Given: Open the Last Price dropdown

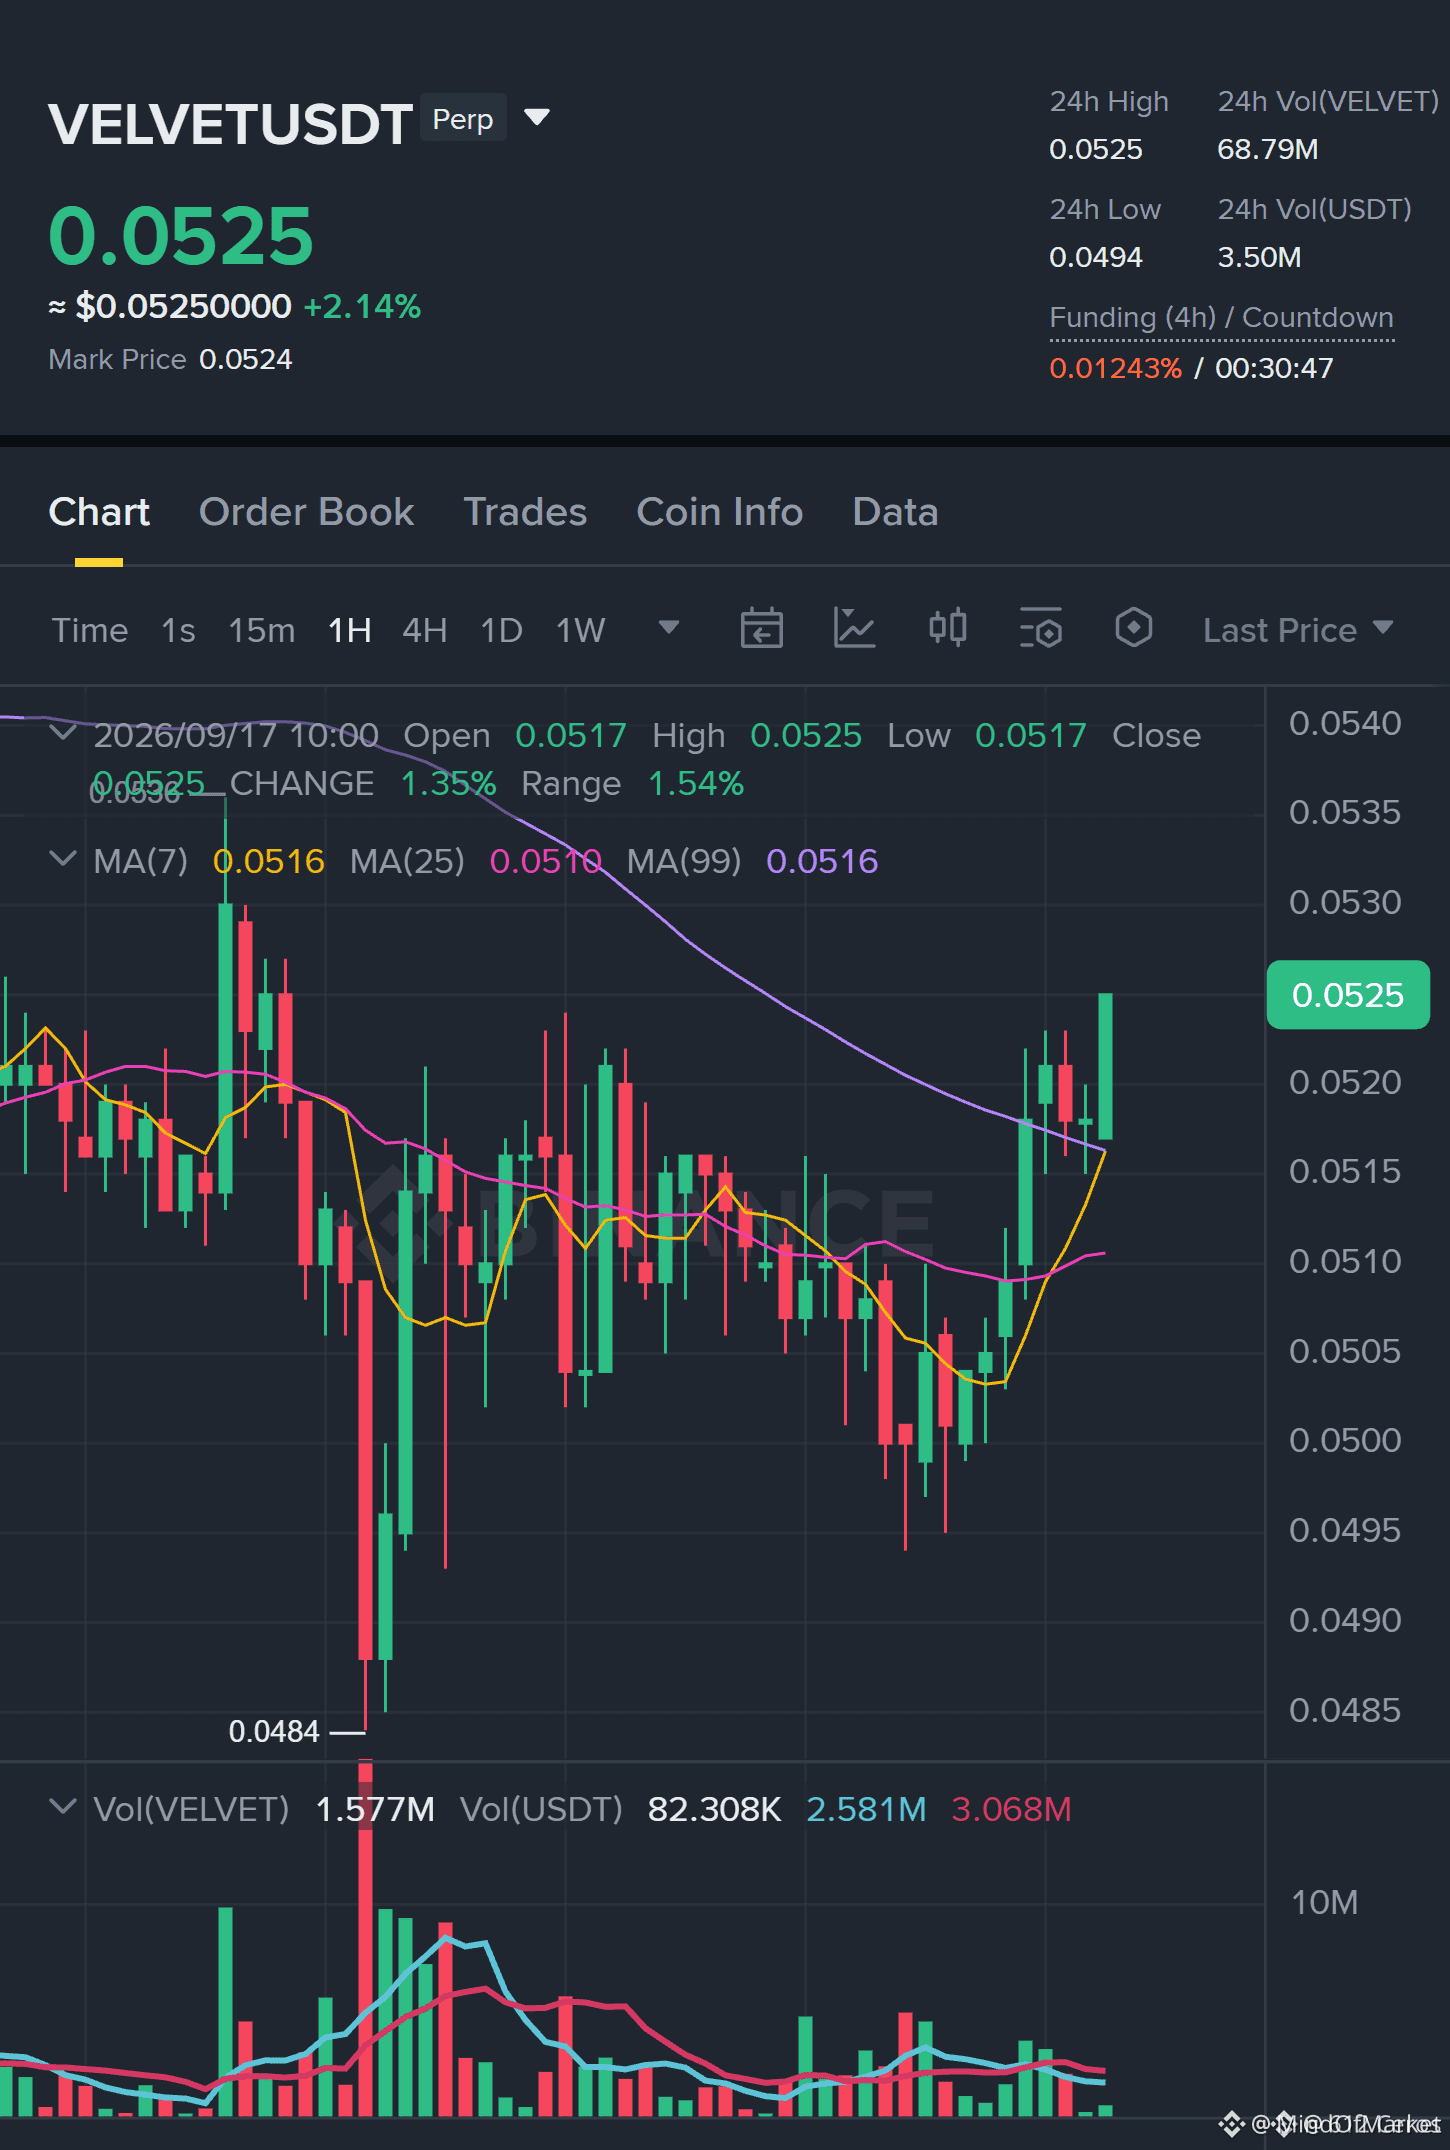Looking at the screenshot, I should click(x=1297, y=630).
